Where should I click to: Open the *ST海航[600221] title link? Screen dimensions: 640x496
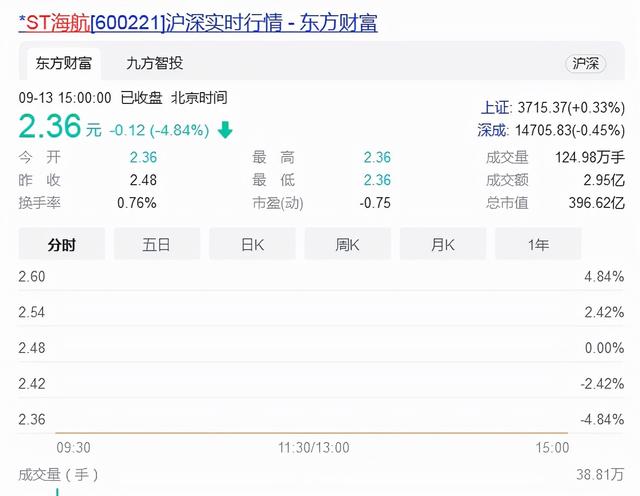pos(198,22)
